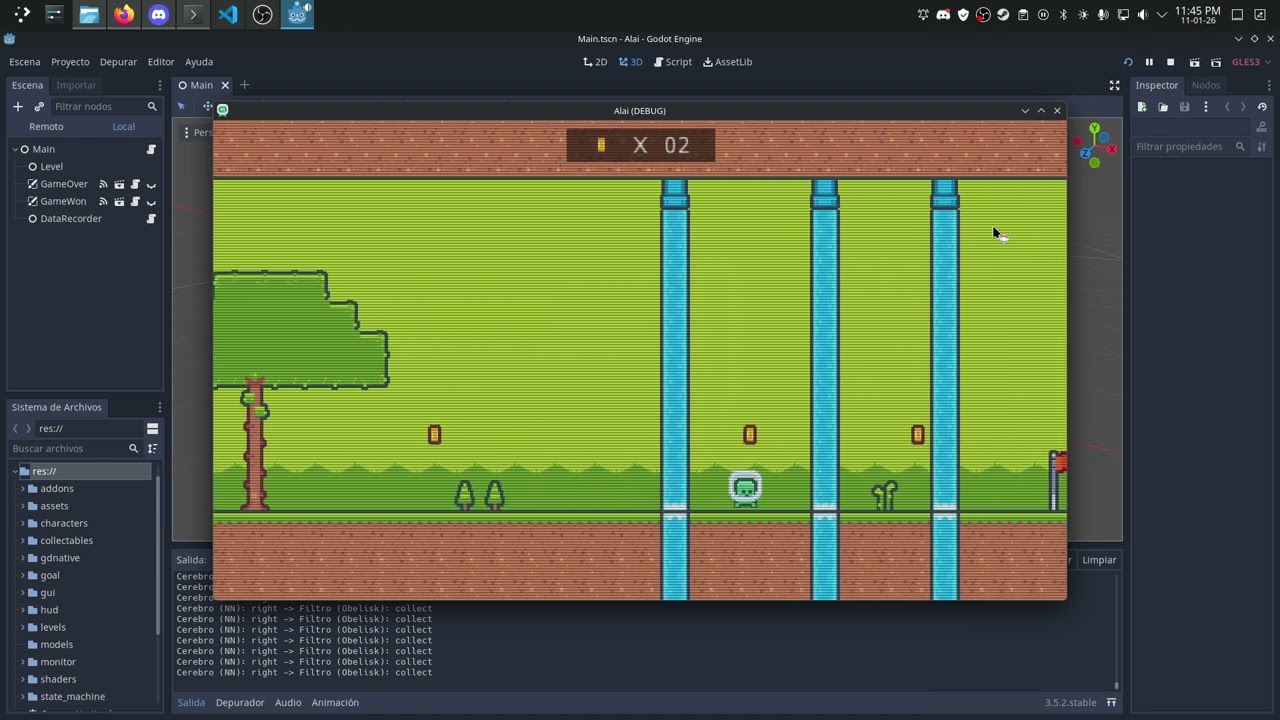1280x720 pixels.
Task: Show signals connected to GameWon
Action: (103, 201)
